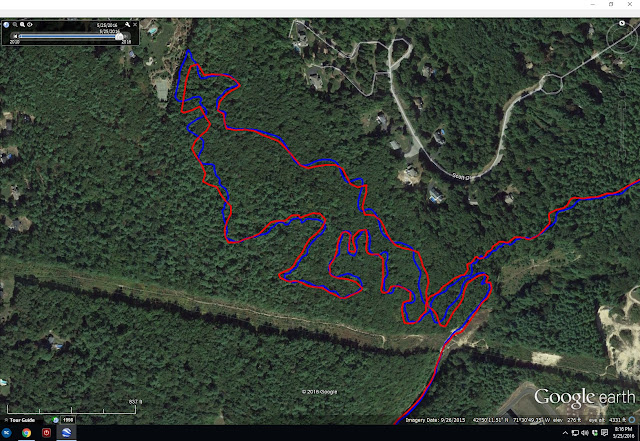Screen dimensions: 640x441
Task: Click the time slider handle
Action: point(119,37)
